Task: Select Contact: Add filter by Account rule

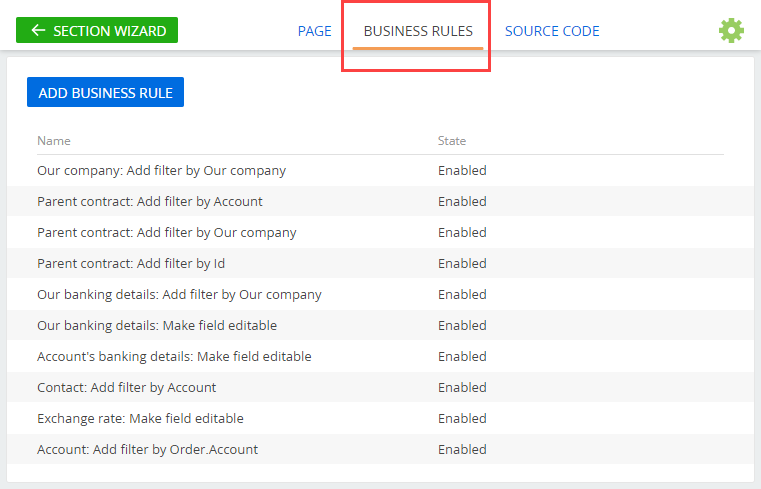Action: 380,388
